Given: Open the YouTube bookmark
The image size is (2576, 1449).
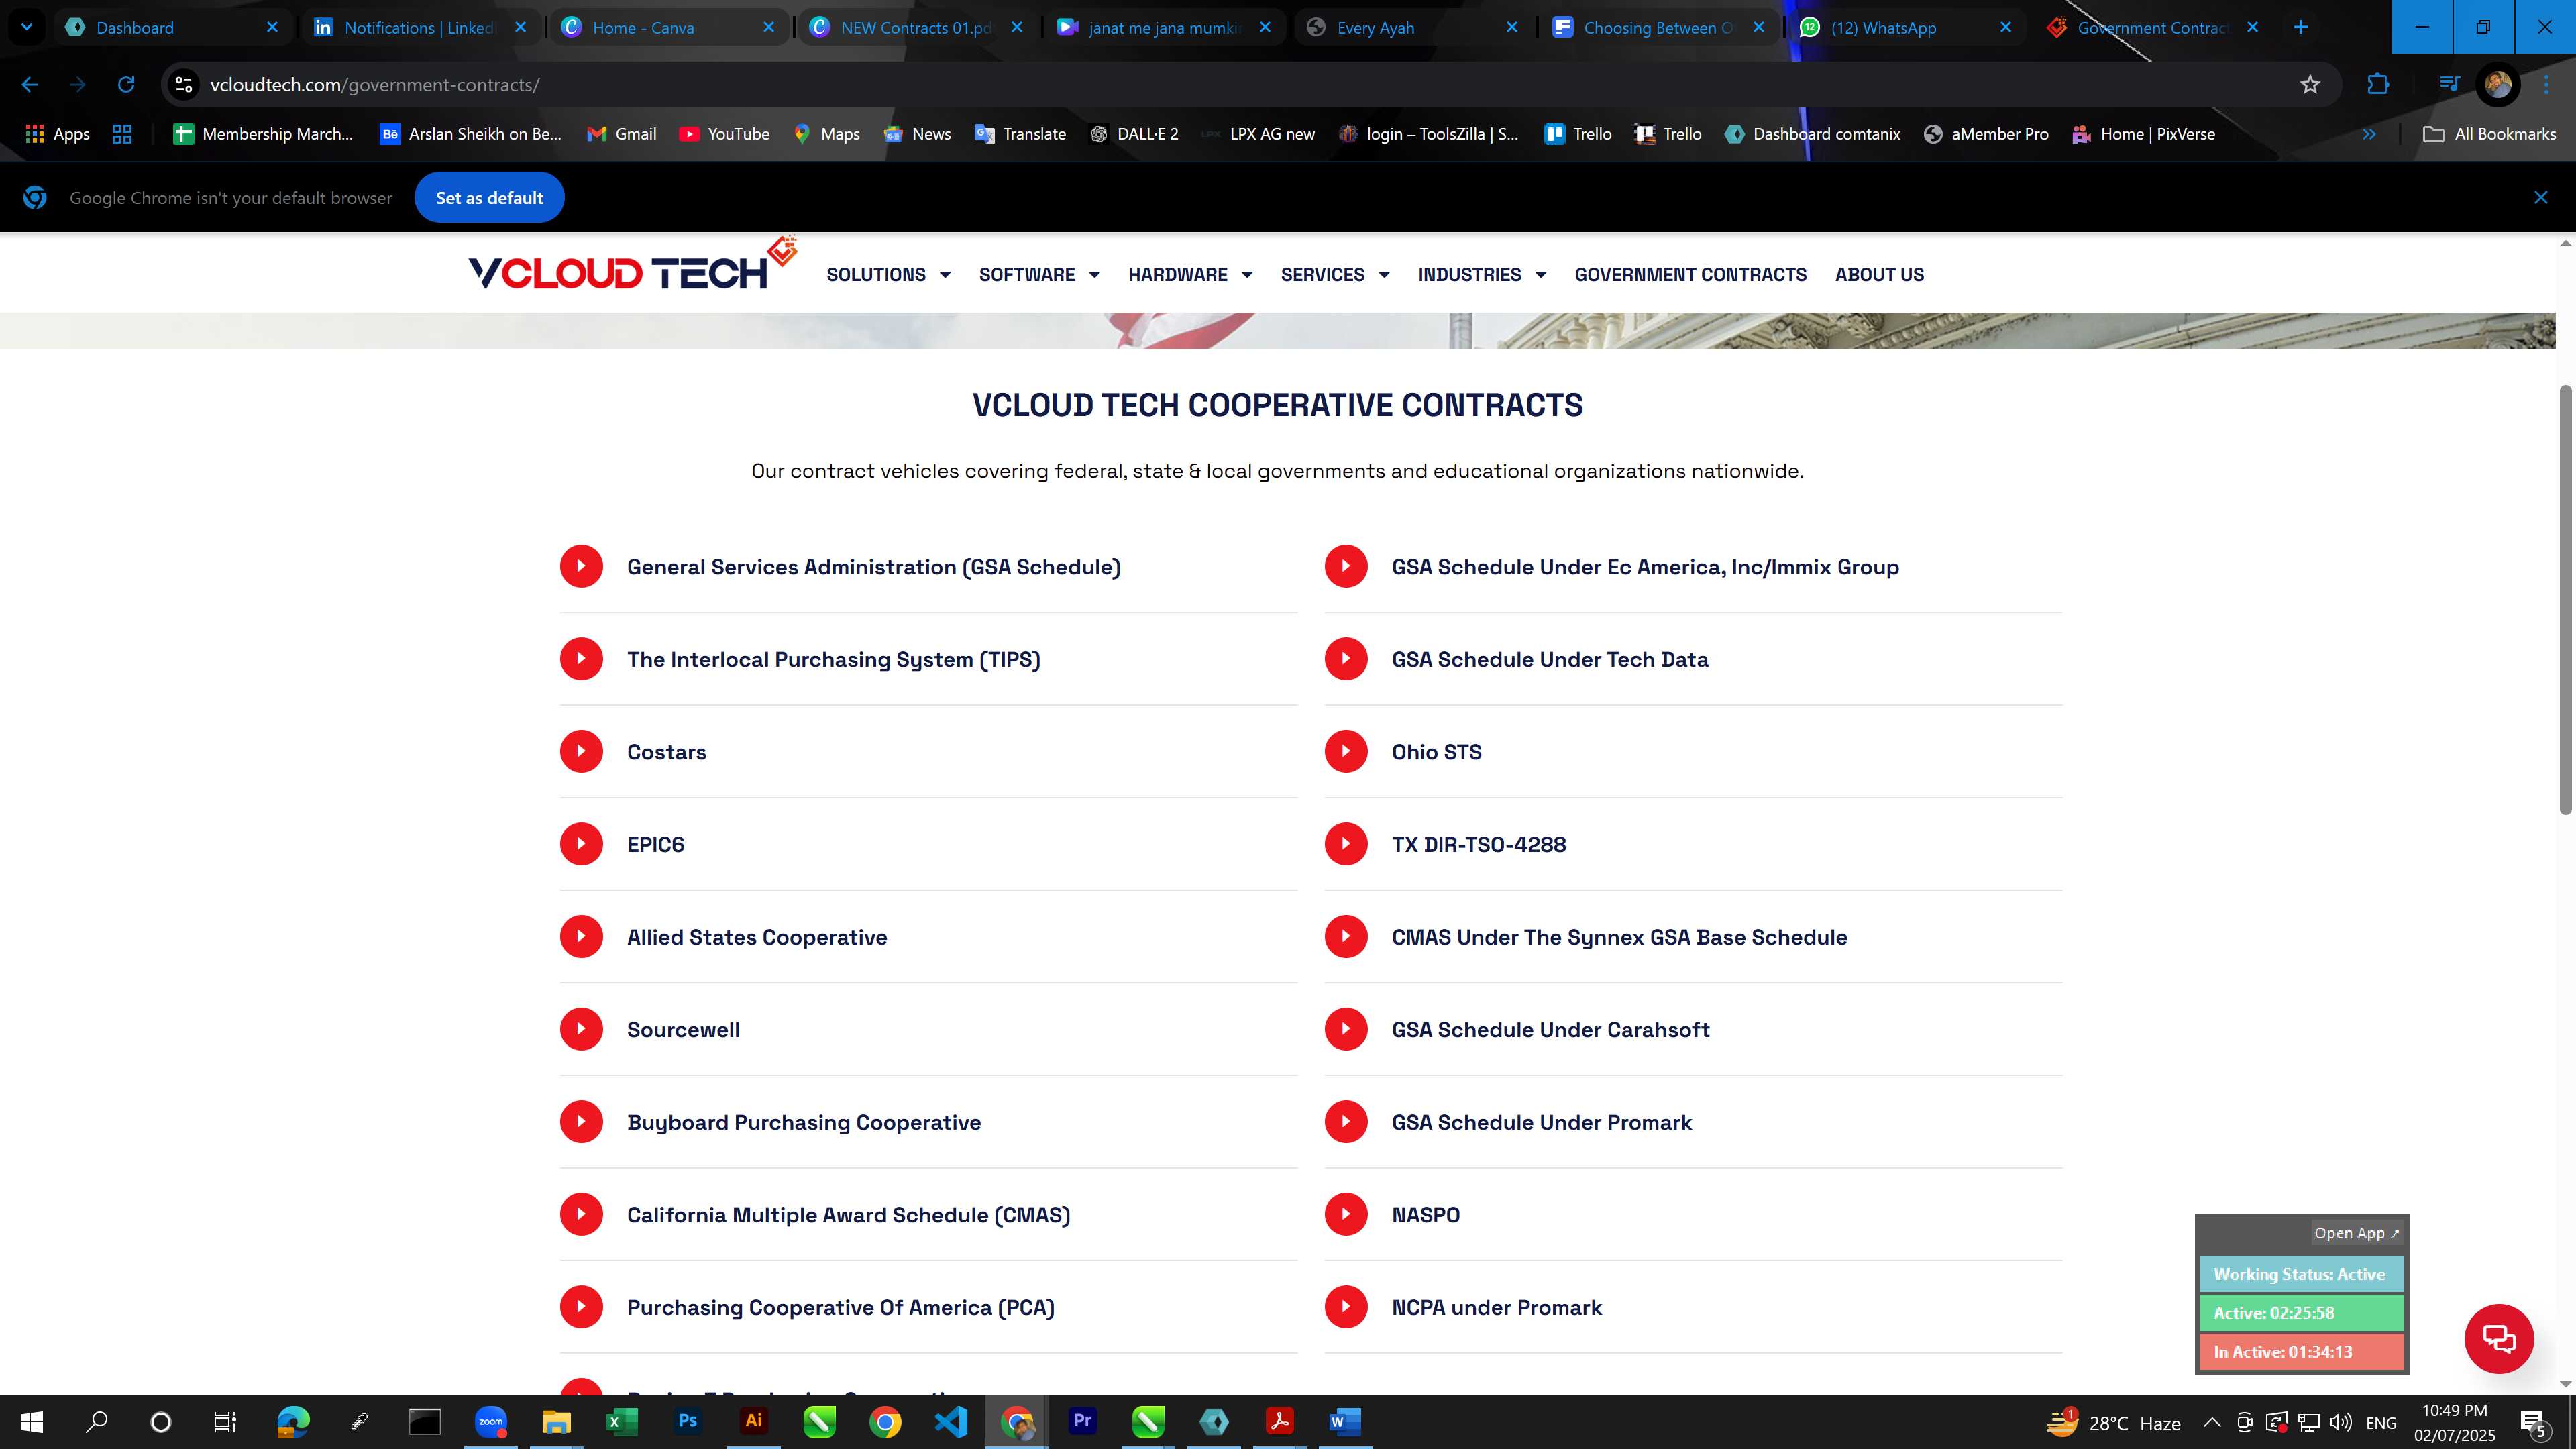Looking at the screenshot, I should pyautogui.click(x=725, y=134).
